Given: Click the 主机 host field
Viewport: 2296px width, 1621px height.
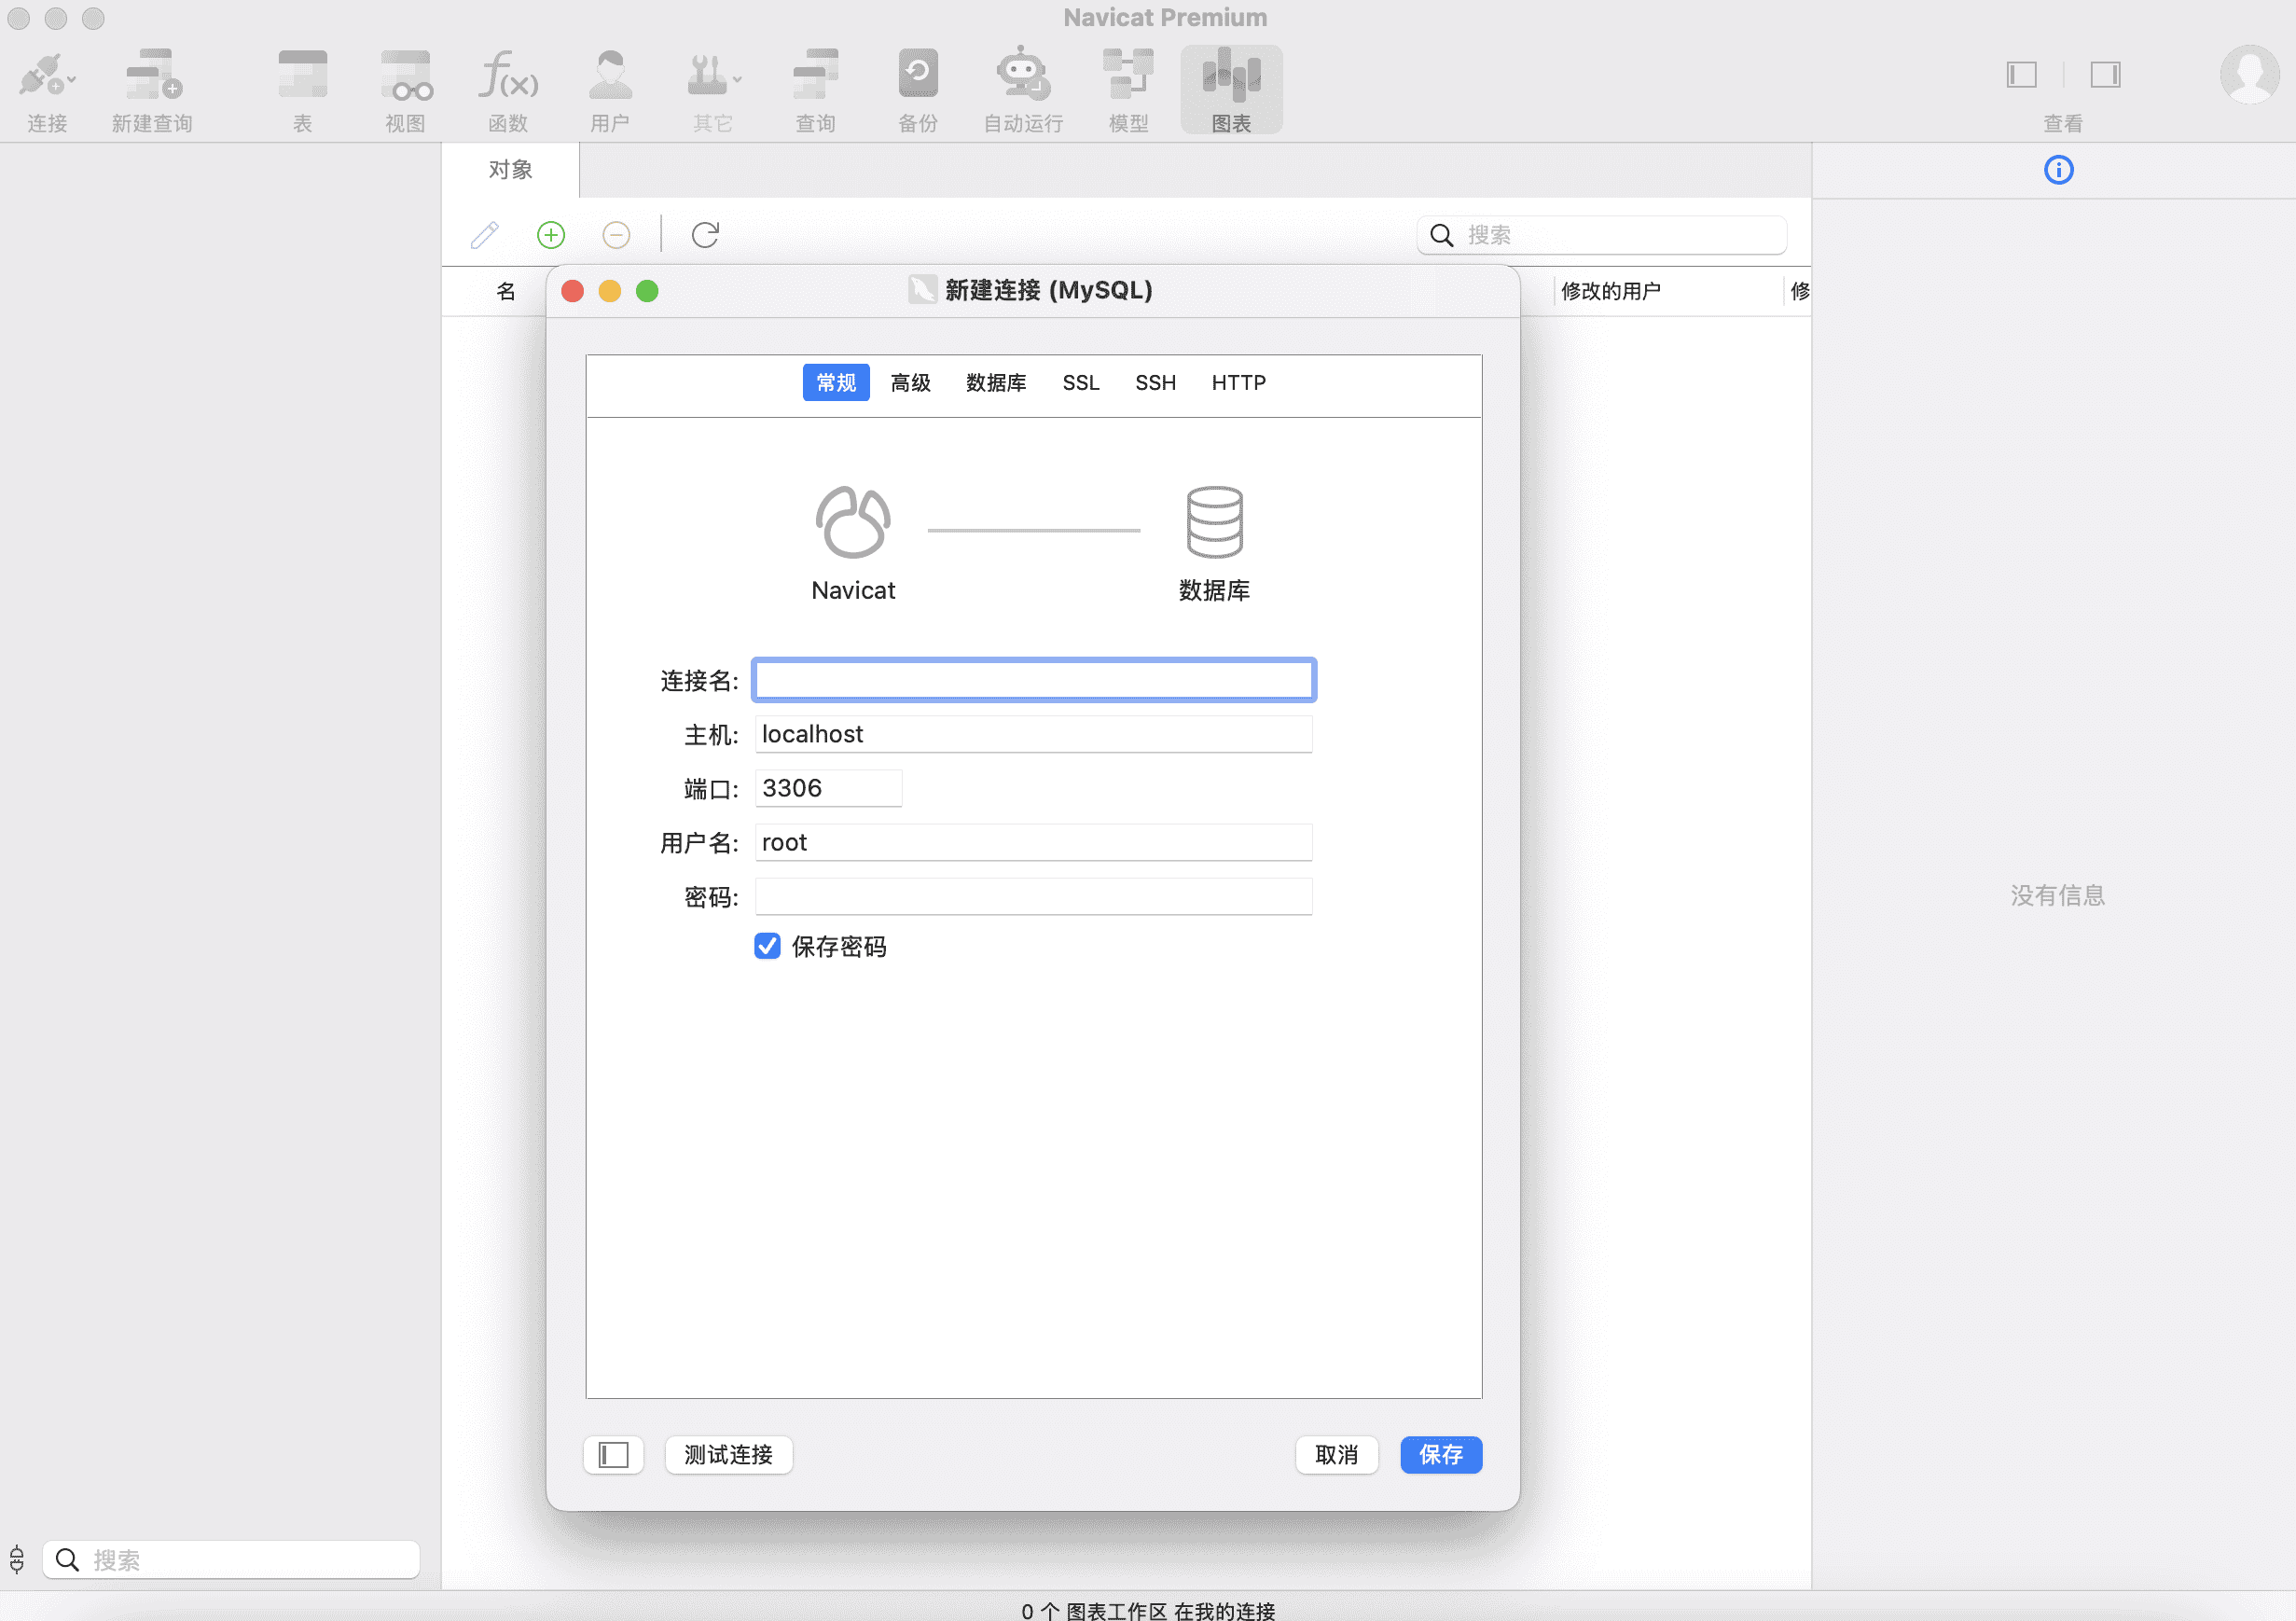Looking at the screenshot, I should point(1033,734).
